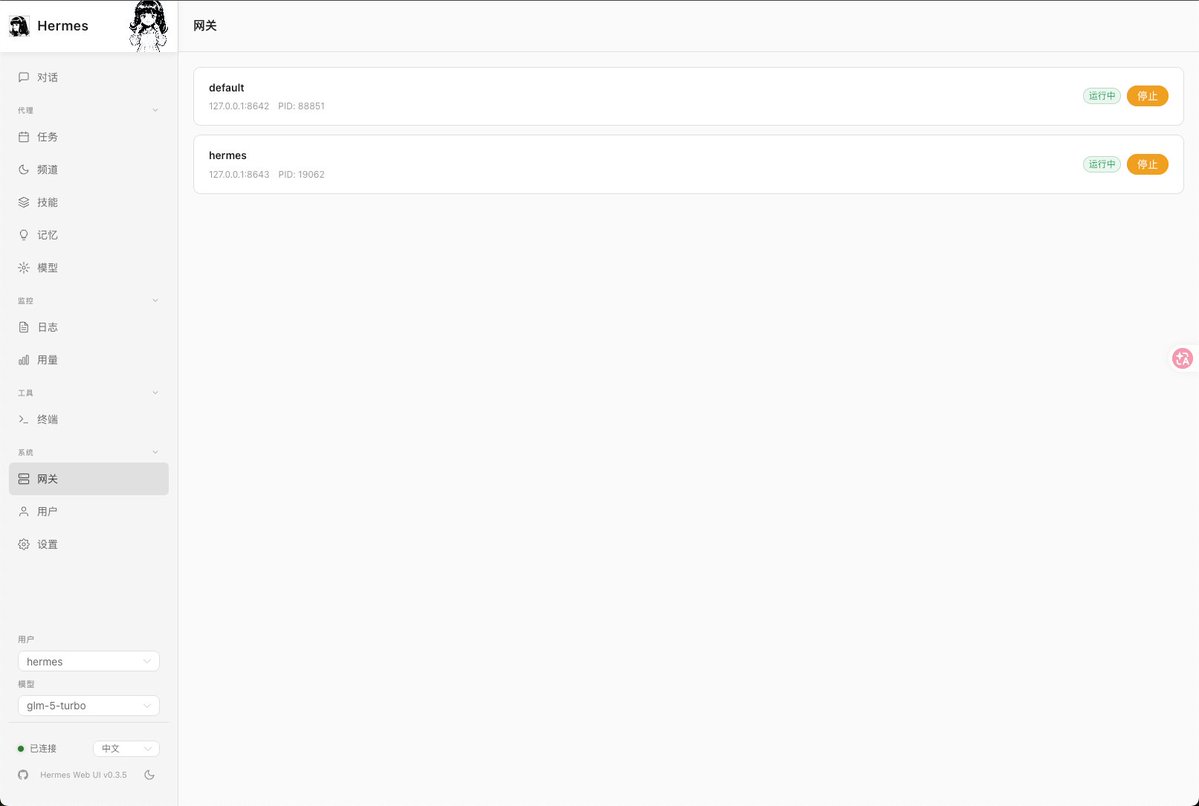Click the Hermes title text
1199x806 pixels.
[x=63, y=26]
